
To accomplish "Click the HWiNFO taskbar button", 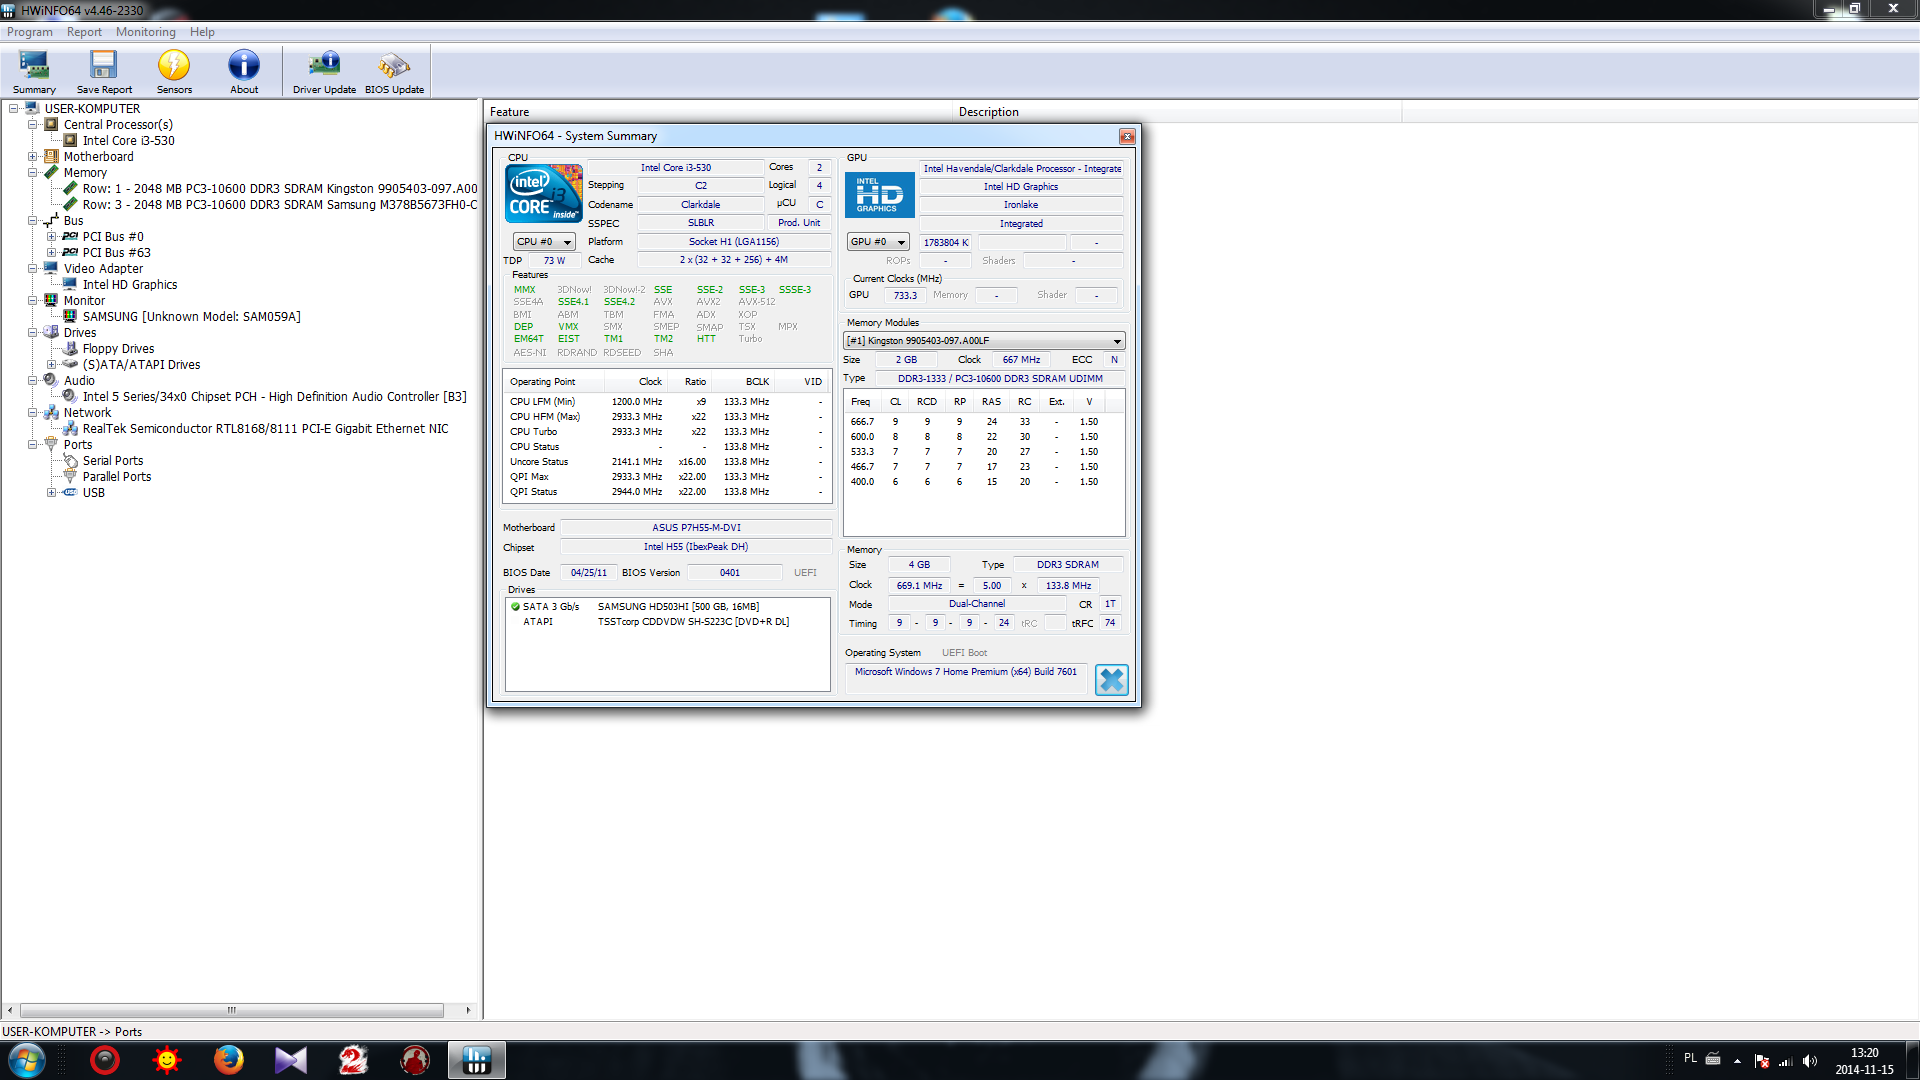I will pos(477,1060).
